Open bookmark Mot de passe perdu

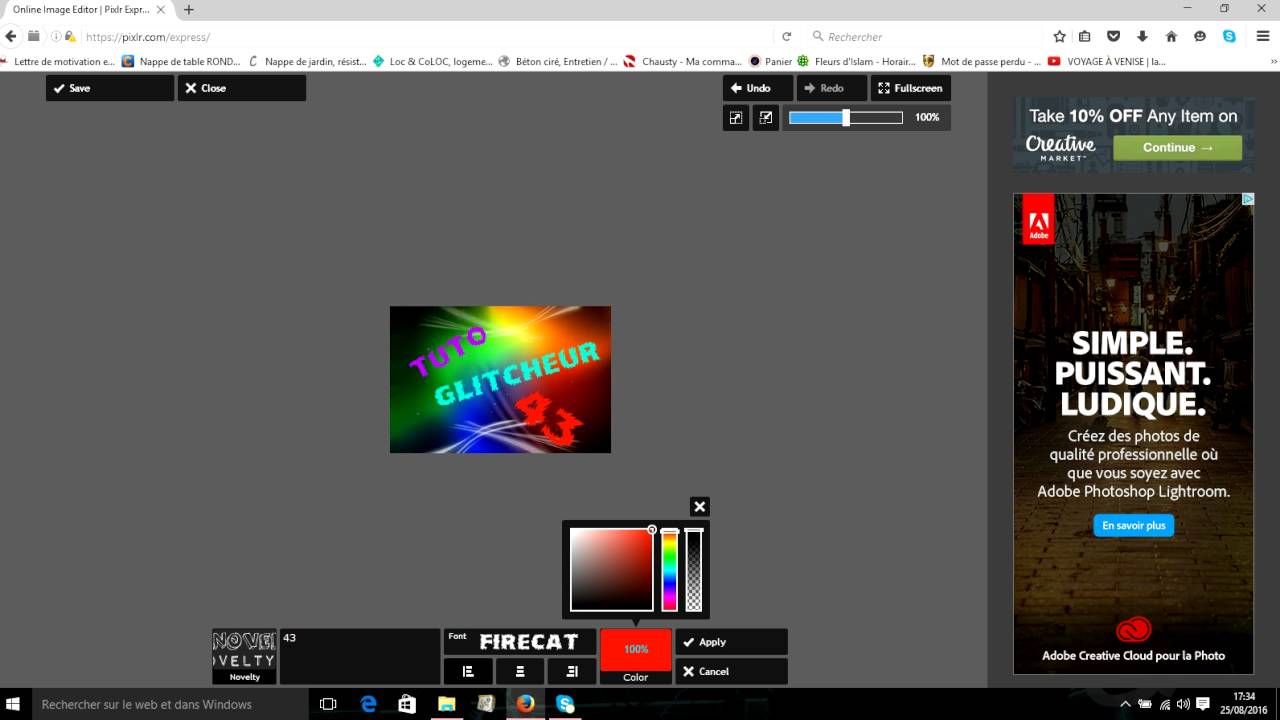982,61
